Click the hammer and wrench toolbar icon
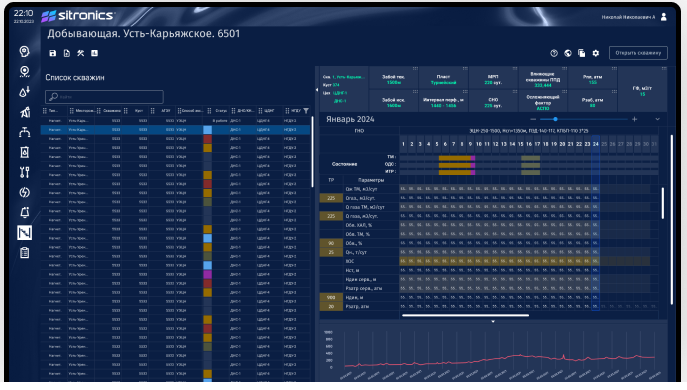This screenshot has height=390, width=687. pyautogui.click(x=80, y=53)
